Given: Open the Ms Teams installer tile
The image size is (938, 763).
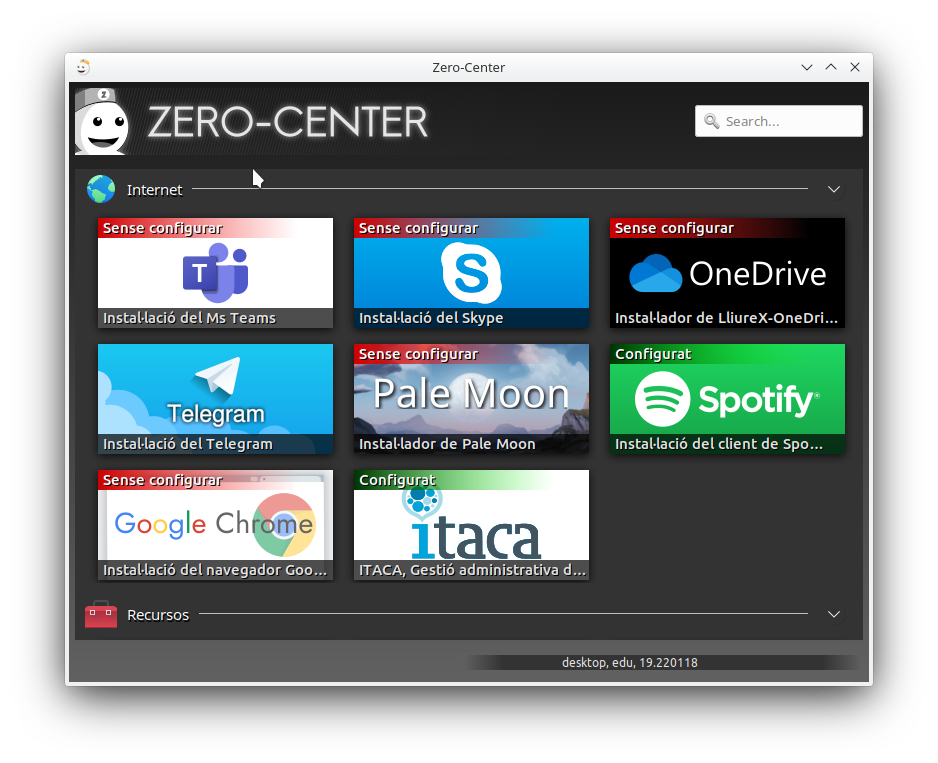Looking at the screenshot, I should coord(215,273).
